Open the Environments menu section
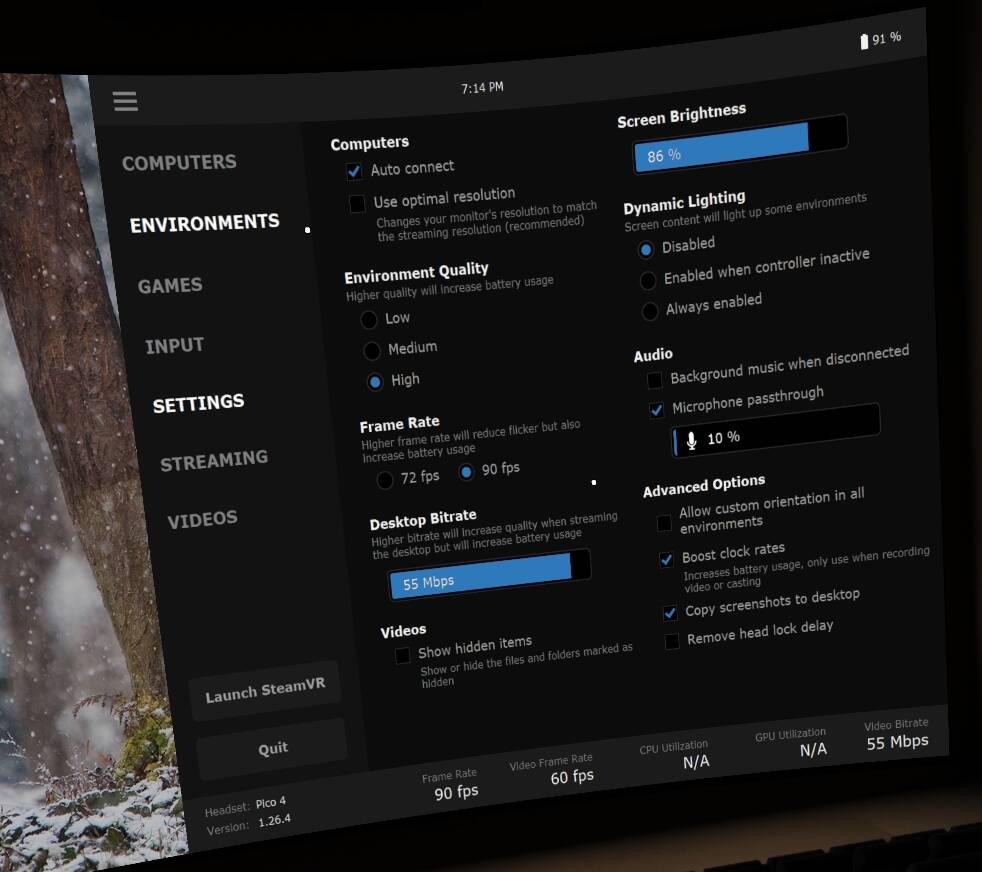Image resolution: width=982 pixels, height=872 pixels. tap(204, 223)
